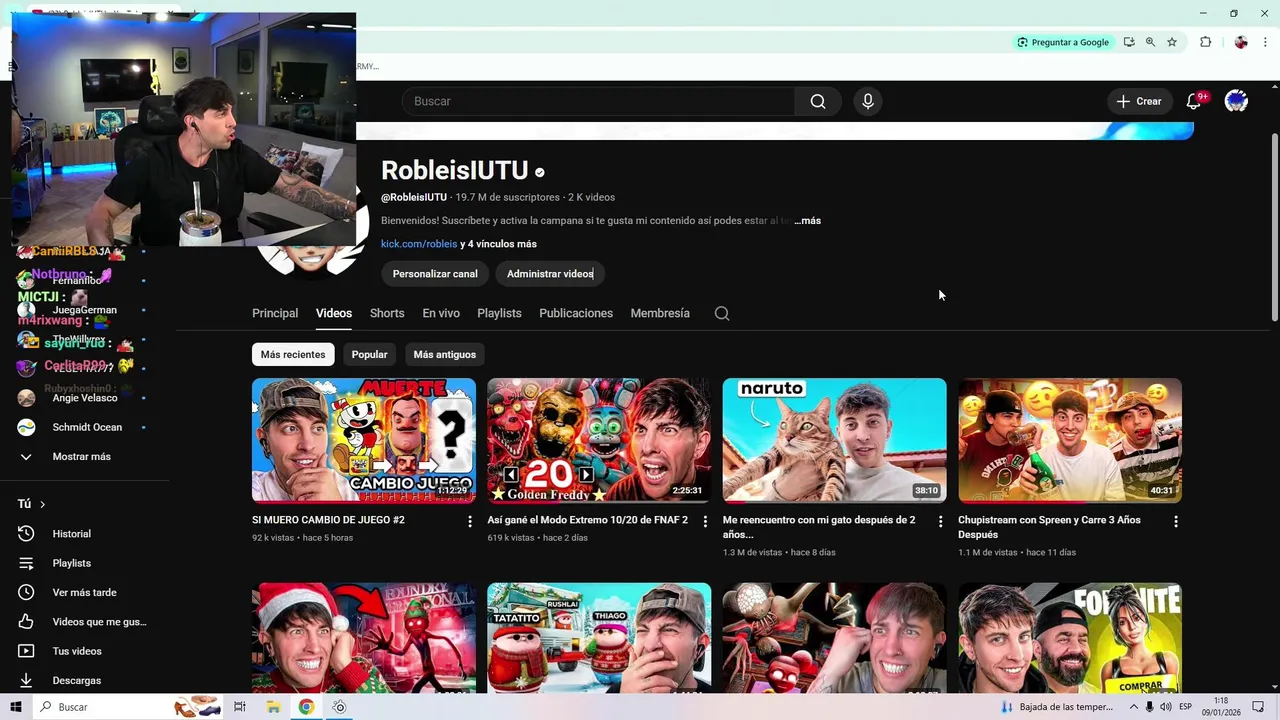Expand the Tú section chevron
The image size is (1280, 720).
pos(42,504)
